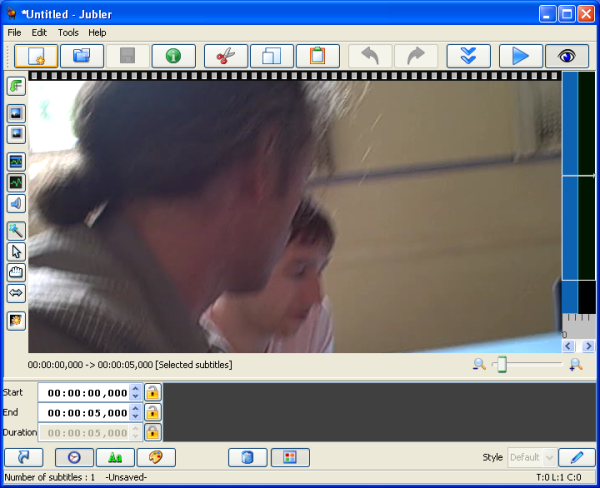Viewport: 600px width, 488px height.
Task: Toggle the speaker audio button
Action: tap(16, 204)
